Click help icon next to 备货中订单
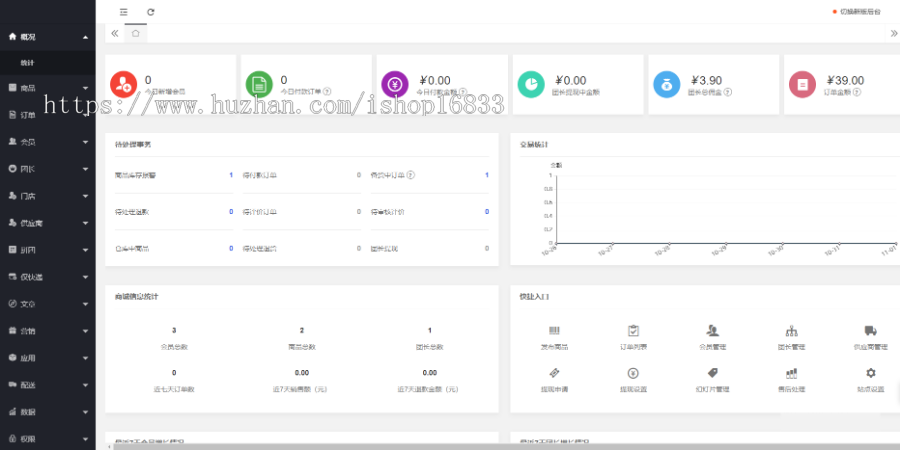This screenshot has width=900, height=450. 411,175
